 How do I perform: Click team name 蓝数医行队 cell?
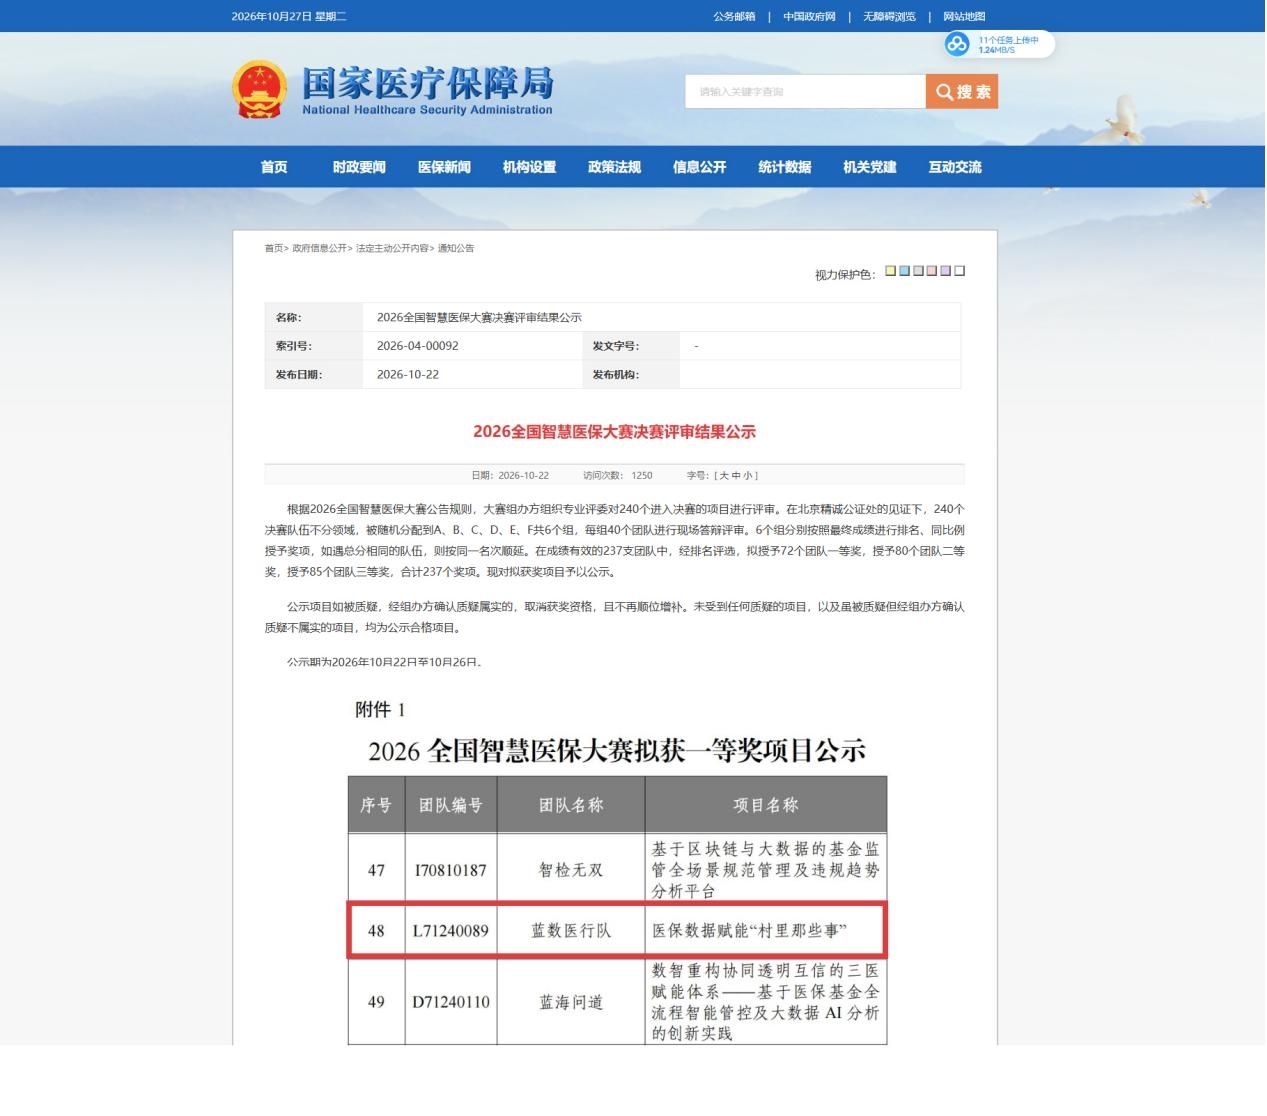click(571, 931)
